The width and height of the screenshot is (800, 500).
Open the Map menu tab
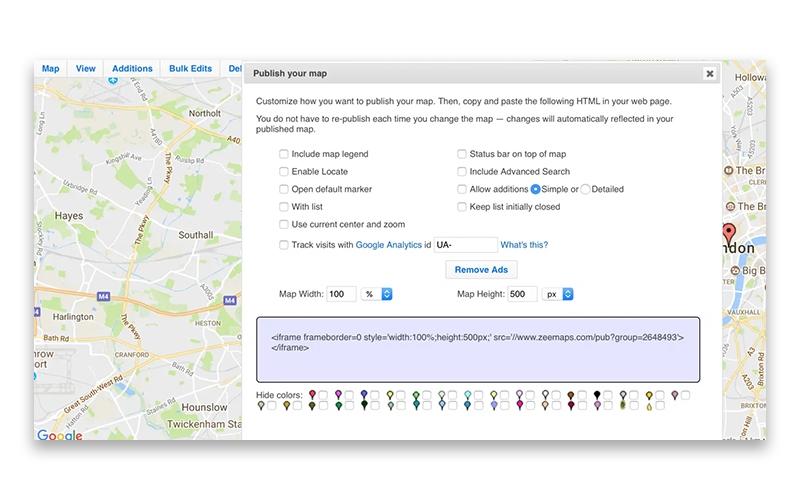coord(51,68)
